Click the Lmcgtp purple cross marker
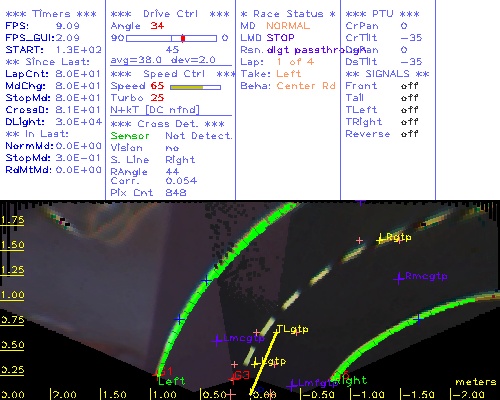 click(x=217, y=340)
